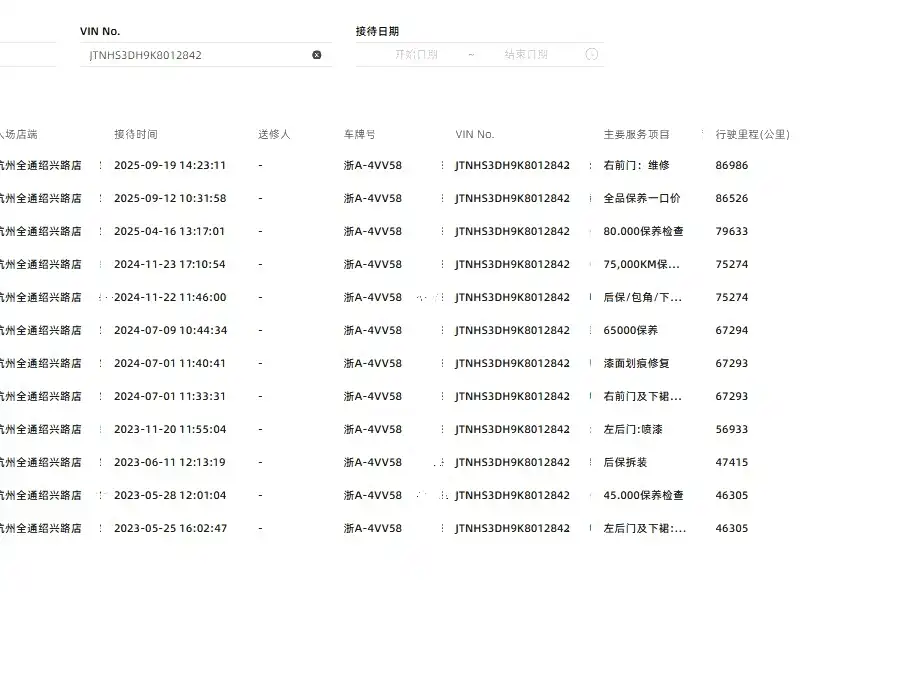Select the 全品保养一口价 service entry
The image size is (904, 678).
tap(642, 198)
